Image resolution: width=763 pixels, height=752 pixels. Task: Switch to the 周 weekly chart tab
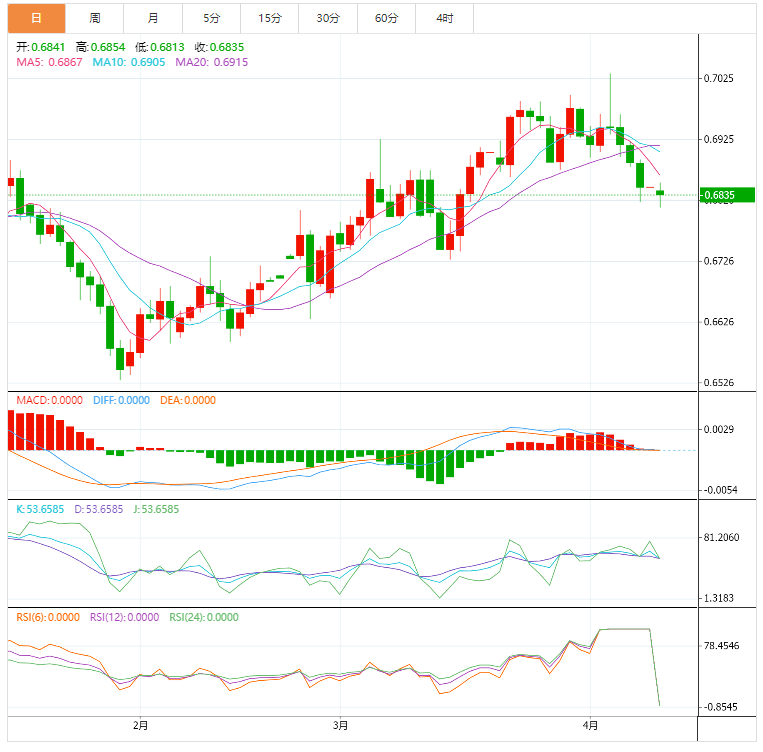(94, 18)
